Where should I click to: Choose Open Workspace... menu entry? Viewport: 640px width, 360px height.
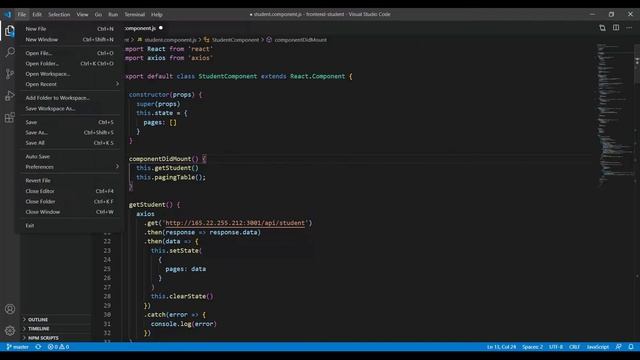[x=70, y=74]
